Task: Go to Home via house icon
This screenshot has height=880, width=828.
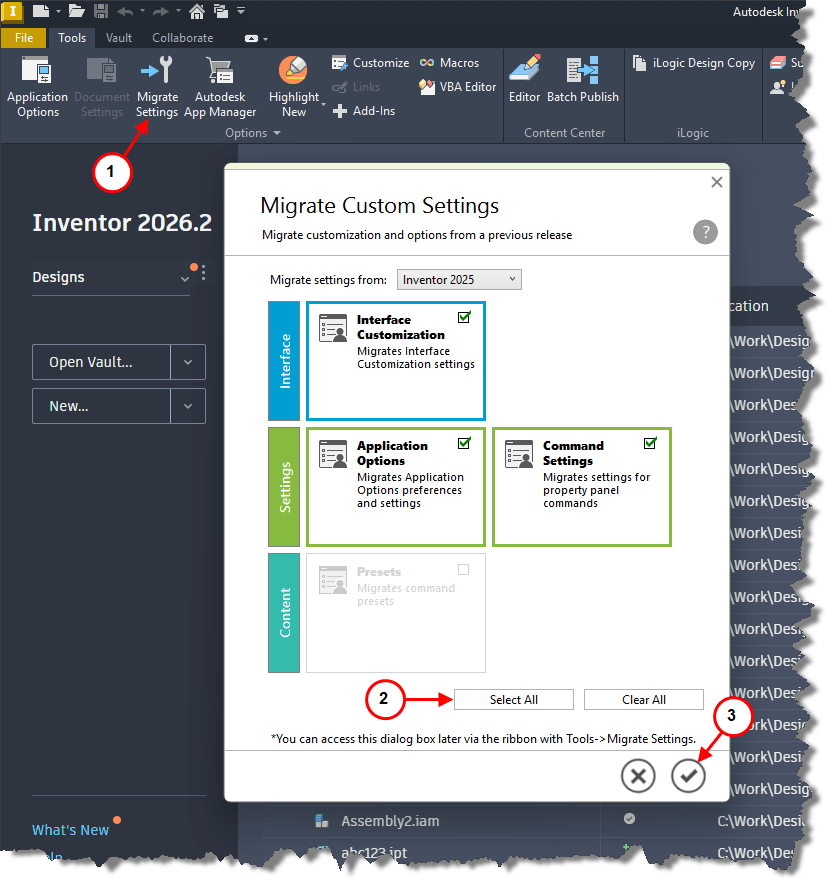Action: tap(196, 11)
